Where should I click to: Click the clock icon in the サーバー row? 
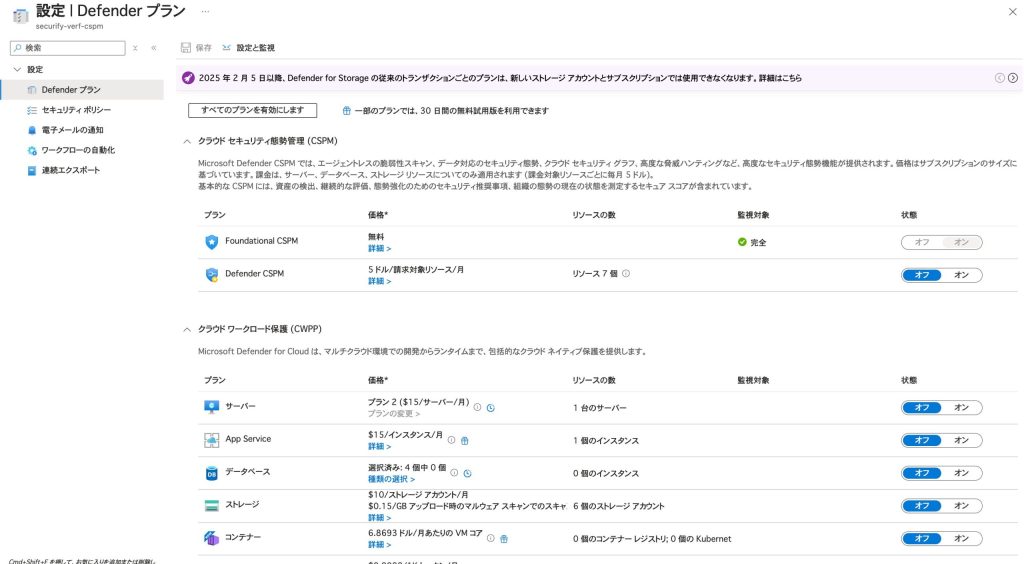click(x=491, y=408)
